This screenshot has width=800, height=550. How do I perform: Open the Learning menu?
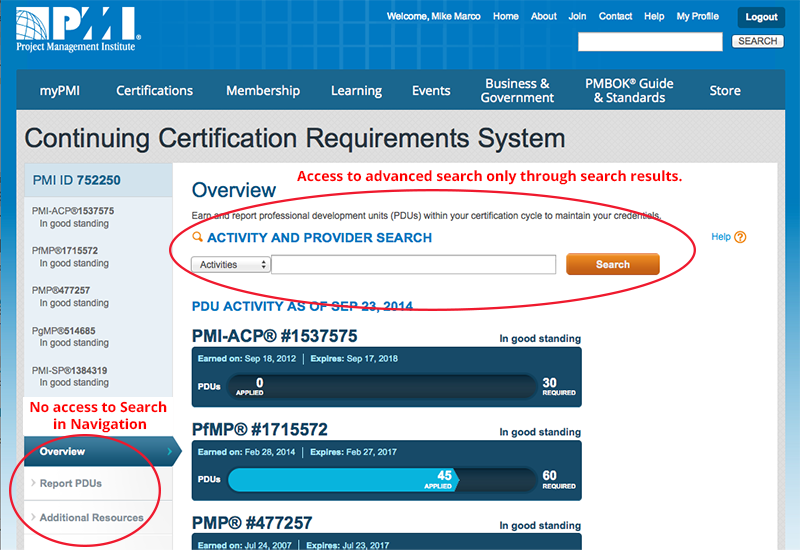pos(356,91)
